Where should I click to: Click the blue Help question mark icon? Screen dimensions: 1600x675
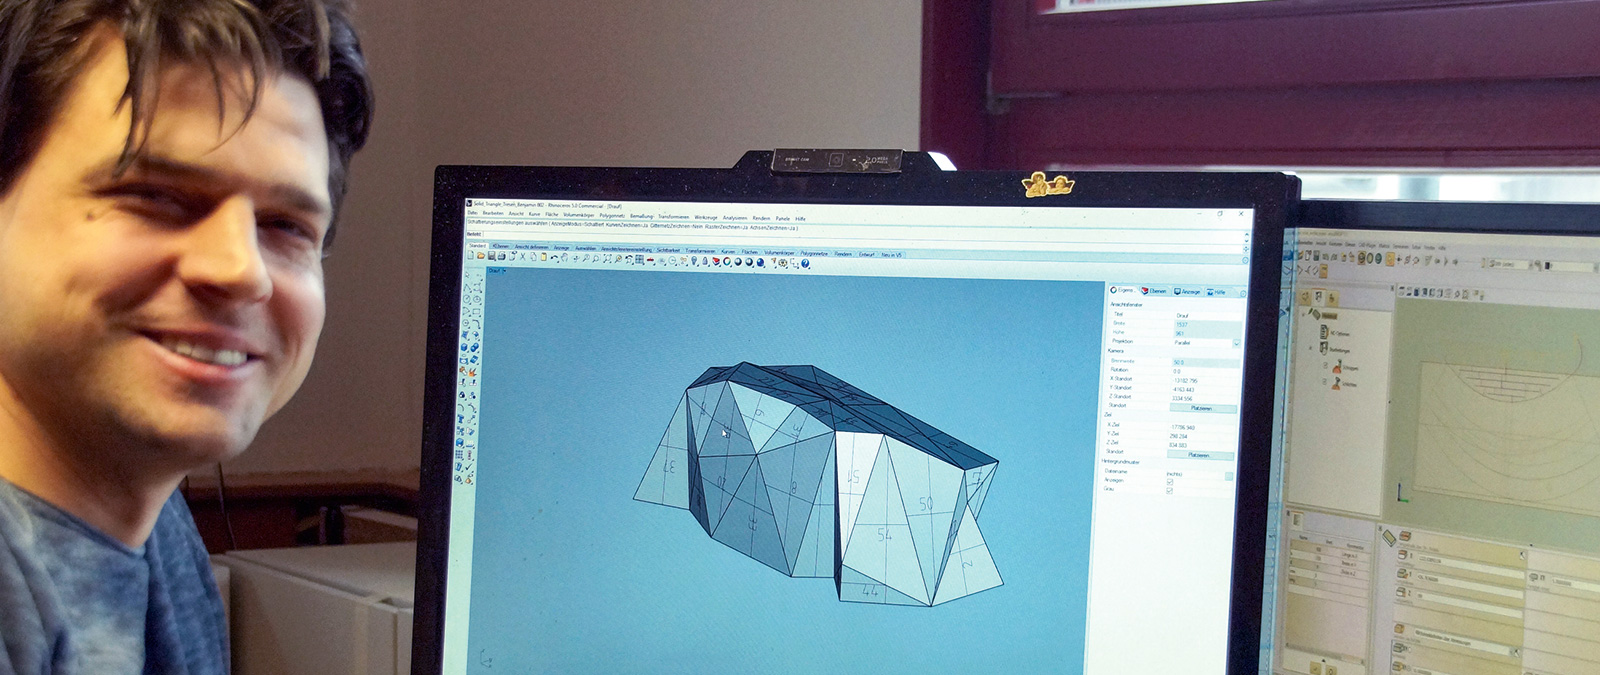pos(805,263)
